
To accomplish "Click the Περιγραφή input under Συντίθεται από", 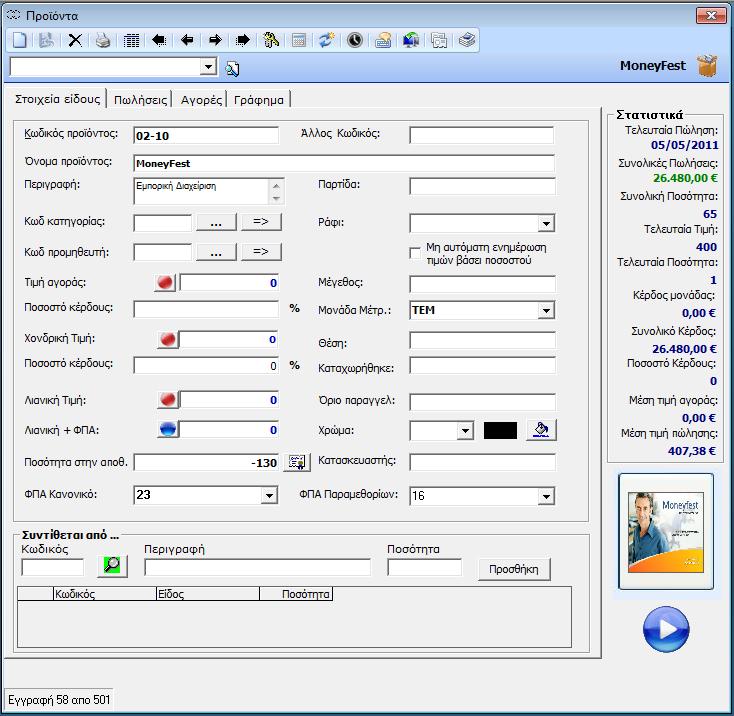I will coord(257,567).
